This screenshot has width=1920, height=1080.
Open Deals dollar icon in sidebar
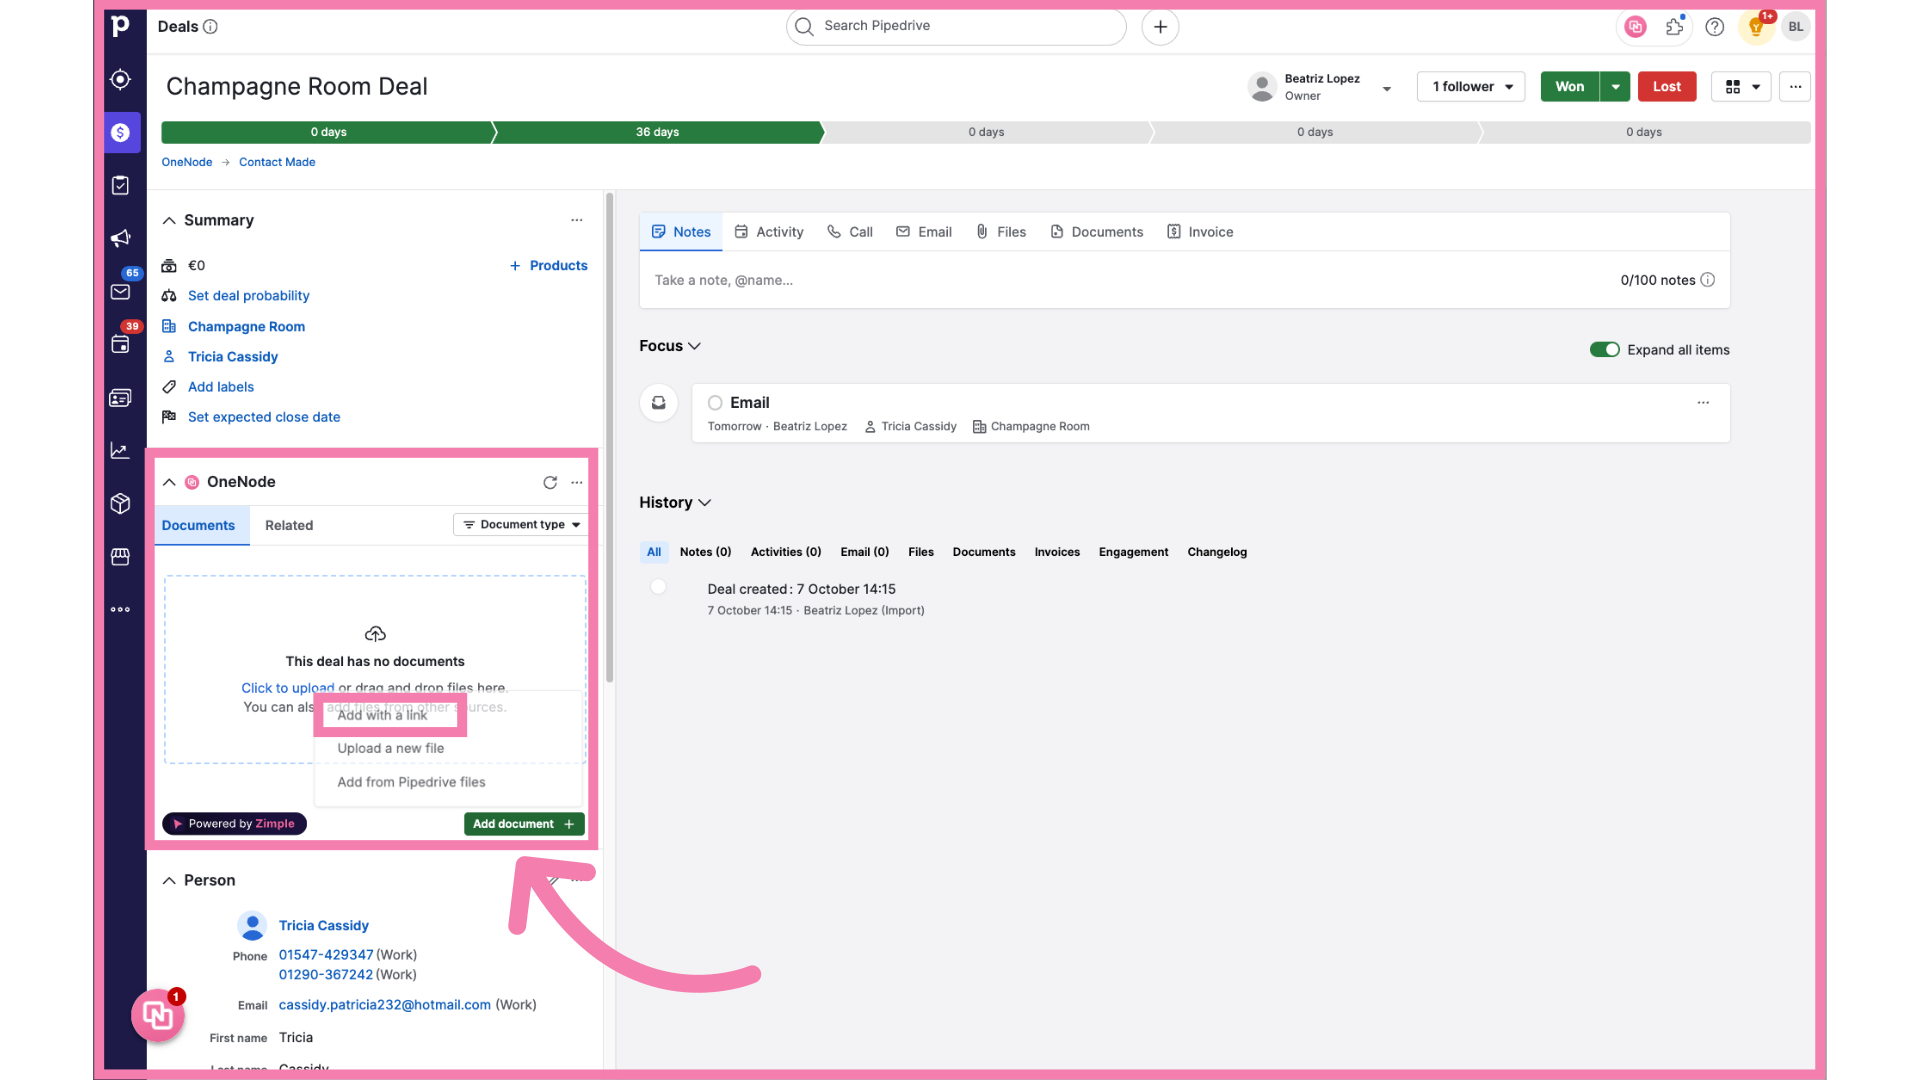(120, 132)
